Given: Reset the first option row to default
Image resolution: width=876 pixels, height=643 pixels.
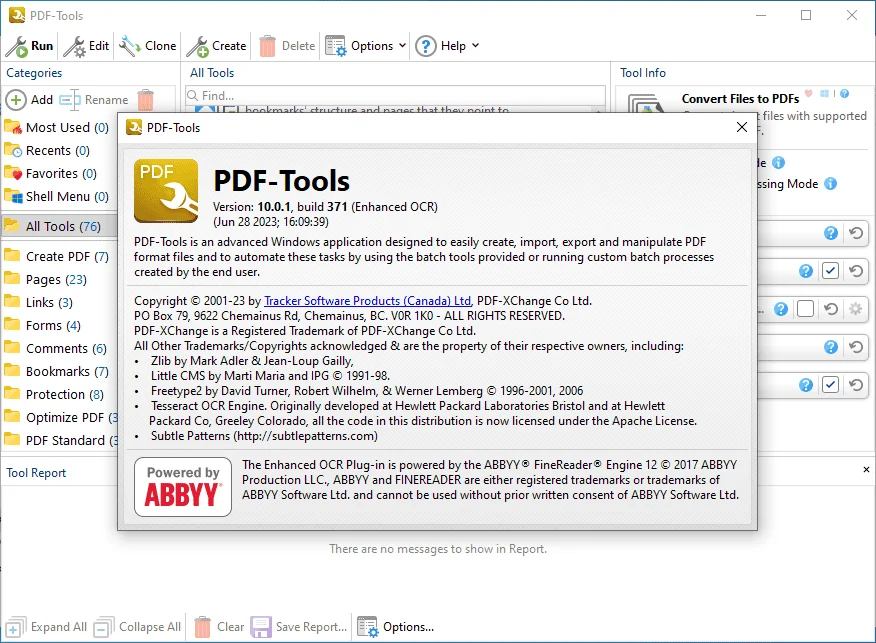Looking at the screenshot, I should click(856, 233).
